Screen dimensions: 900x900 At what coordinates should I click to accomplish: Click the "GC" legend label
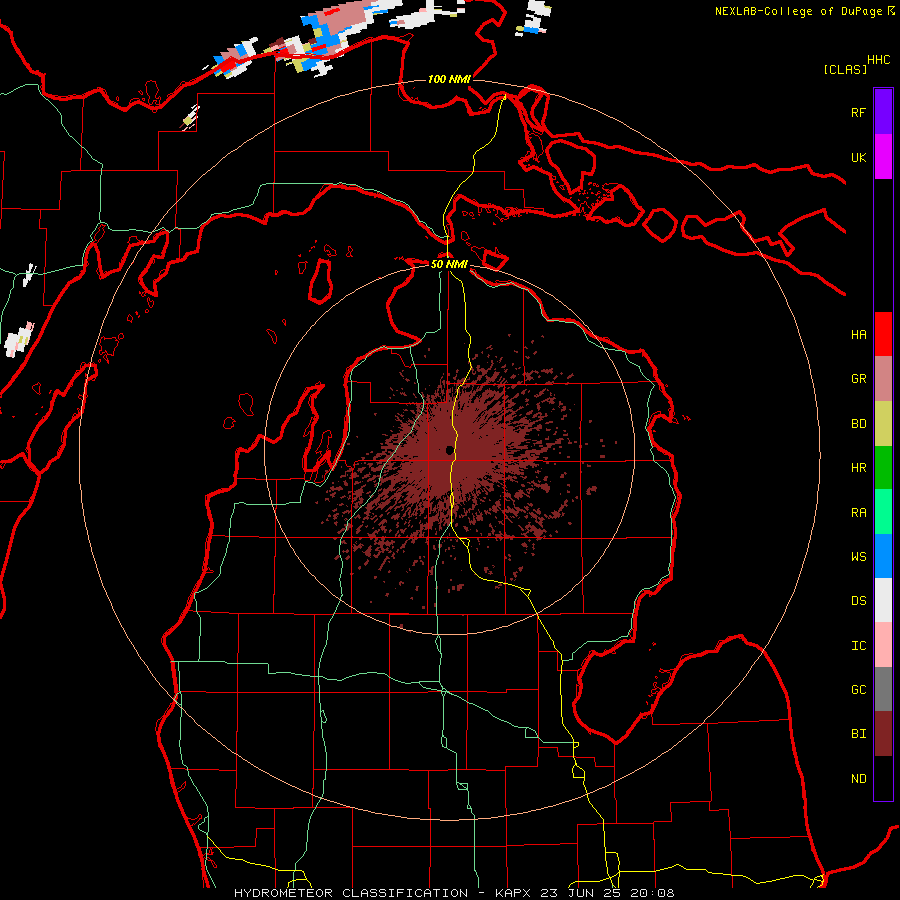858,689
